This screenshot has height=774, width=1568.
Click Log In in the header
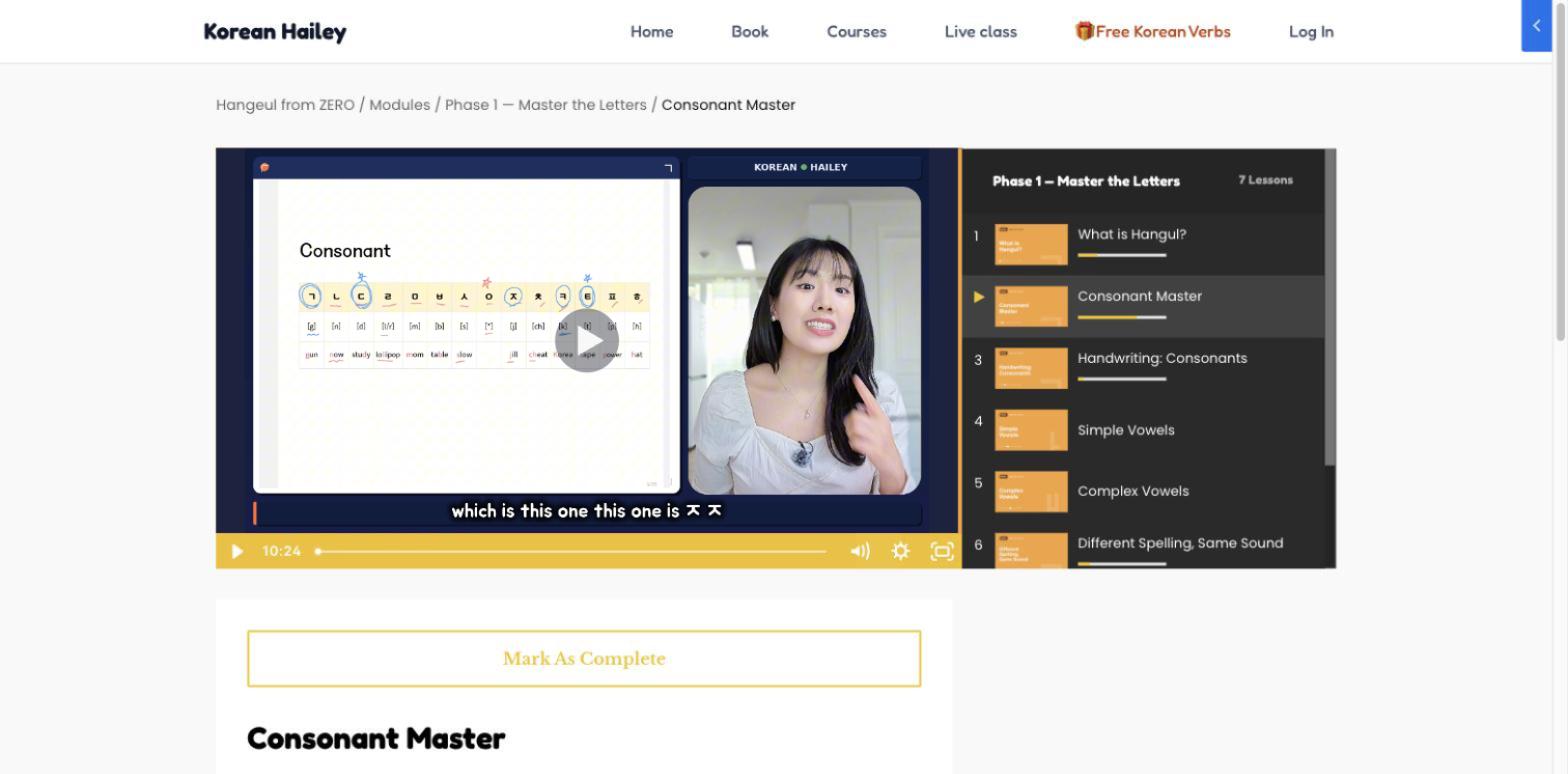click(1311, 32)
